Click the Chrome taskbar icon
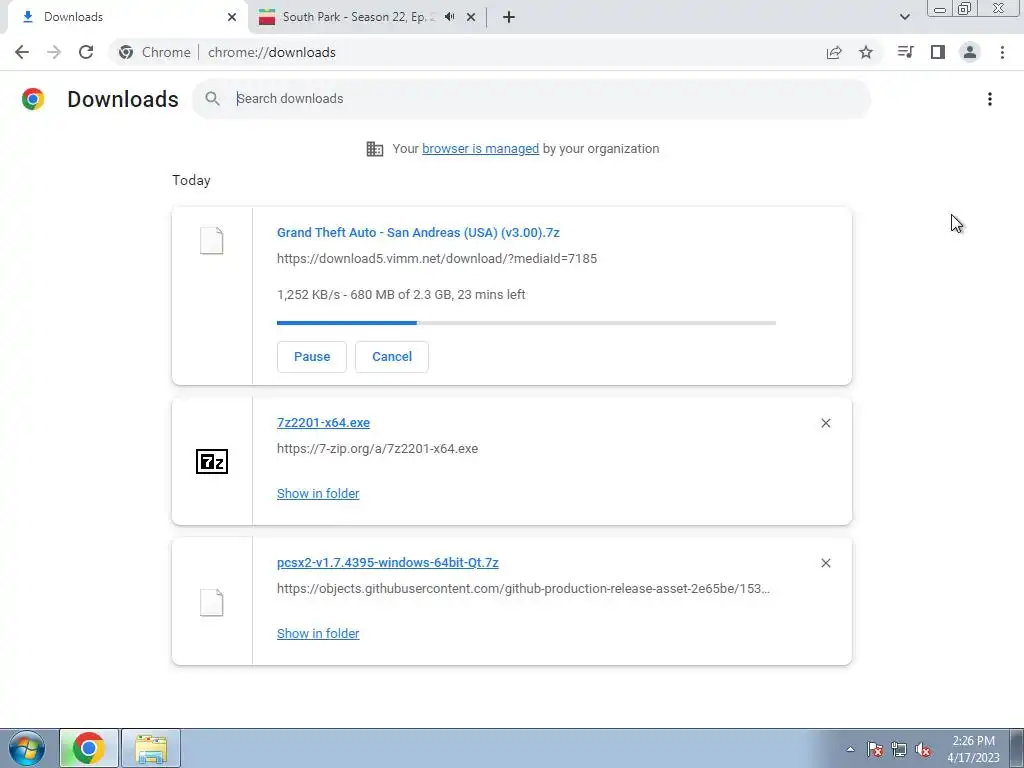 (x=89, y=748)
